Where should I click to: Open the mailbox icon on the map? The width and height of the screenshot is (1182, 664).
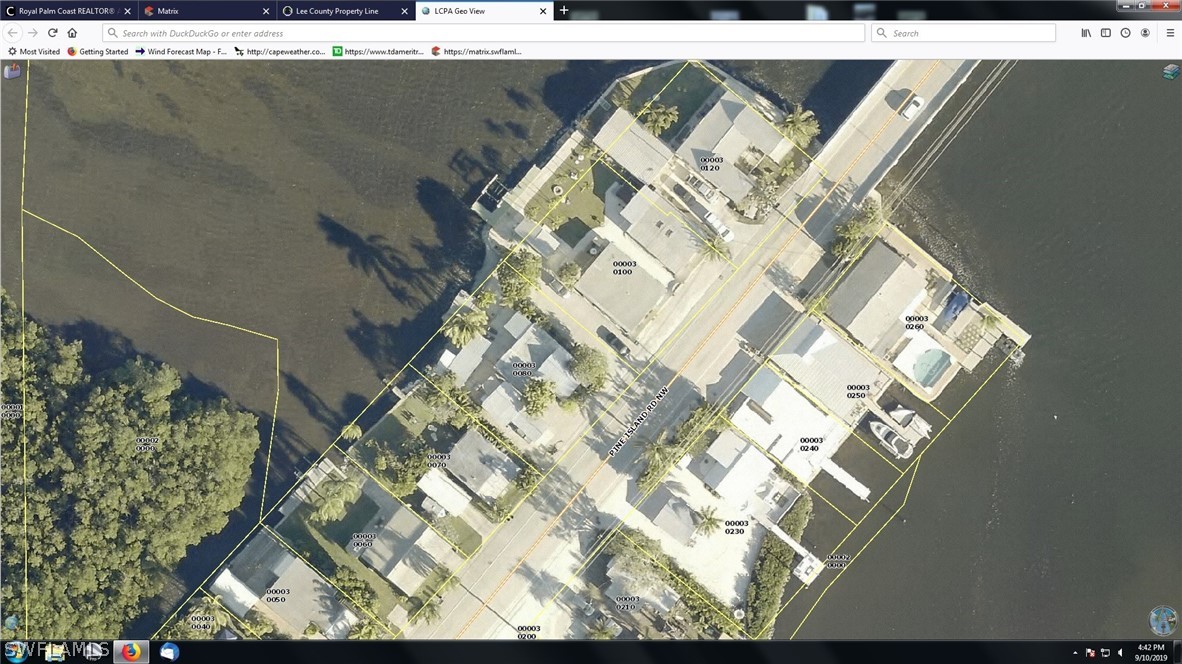(x=12, y=71)
